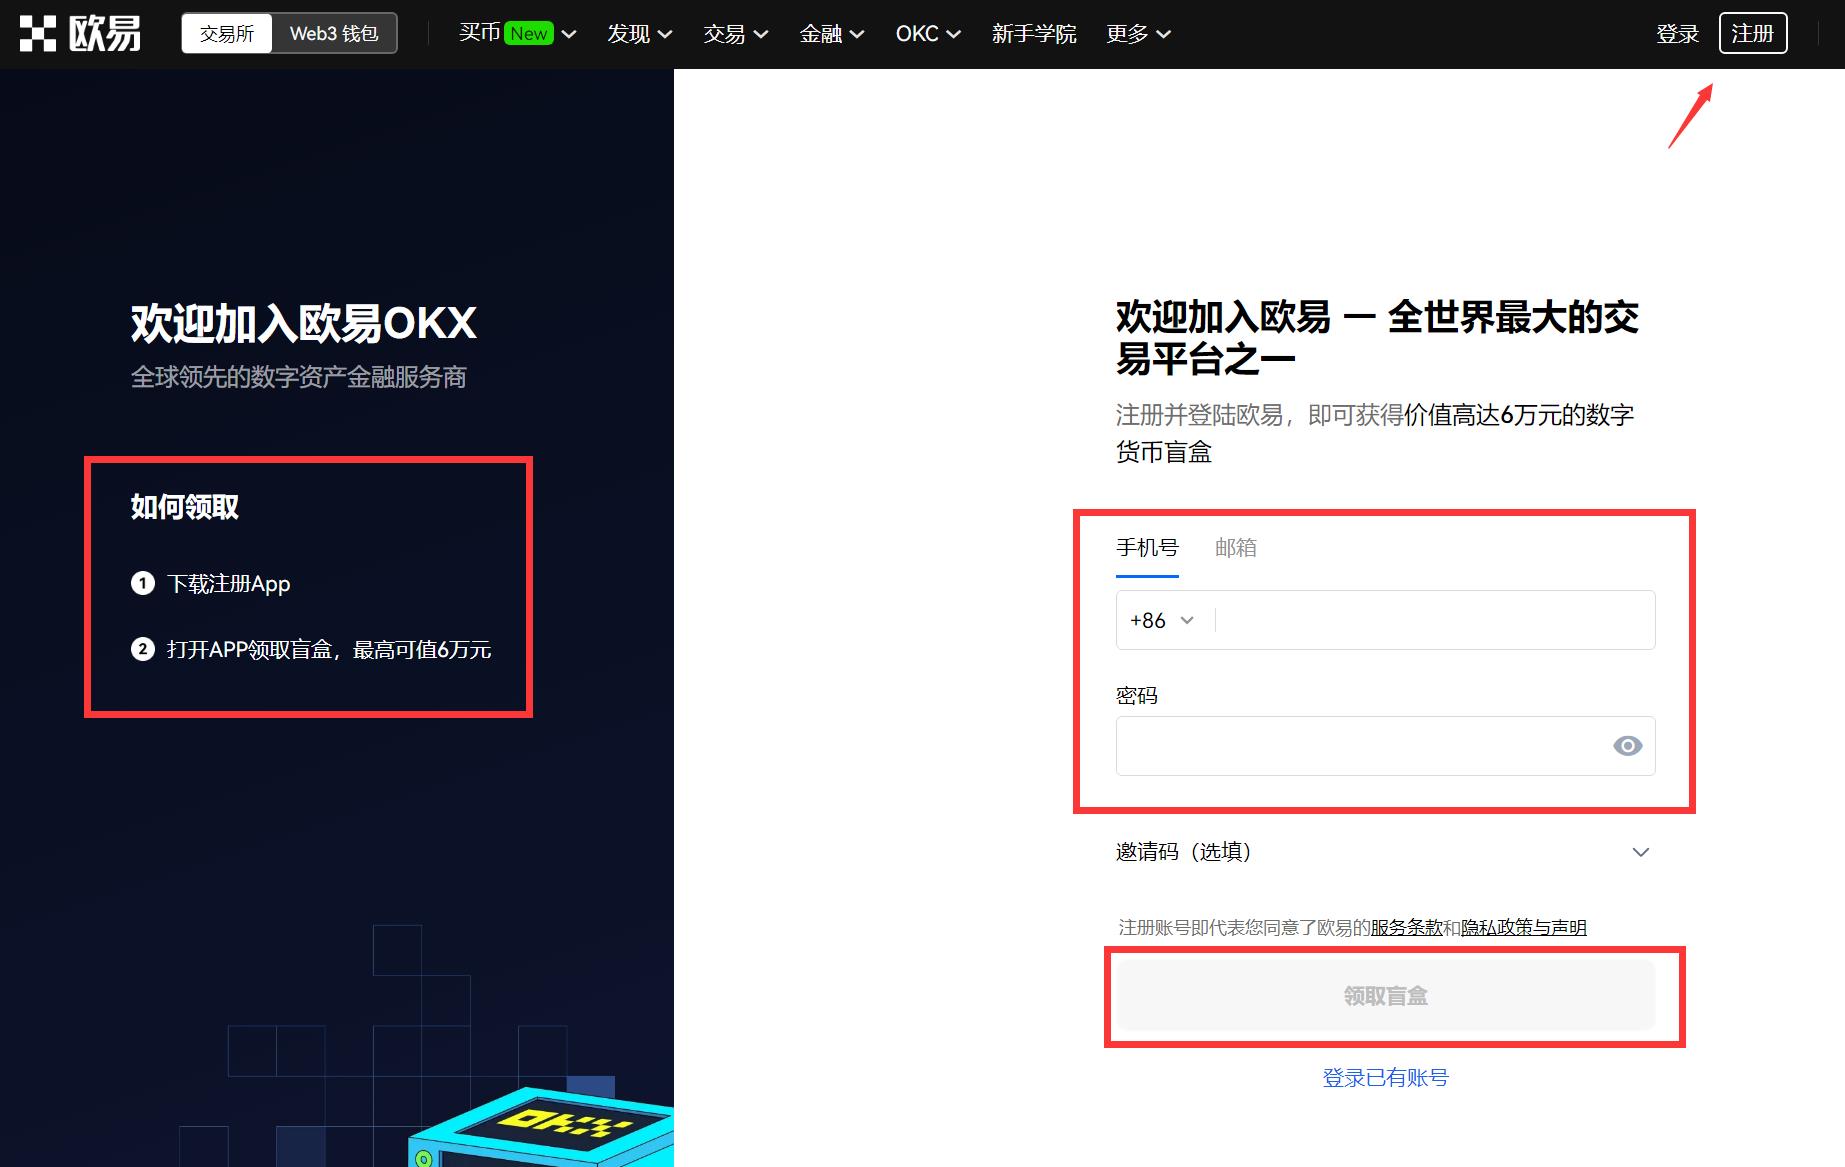
Task: Click the 登录 link in header
Action: pos(1677,34)
